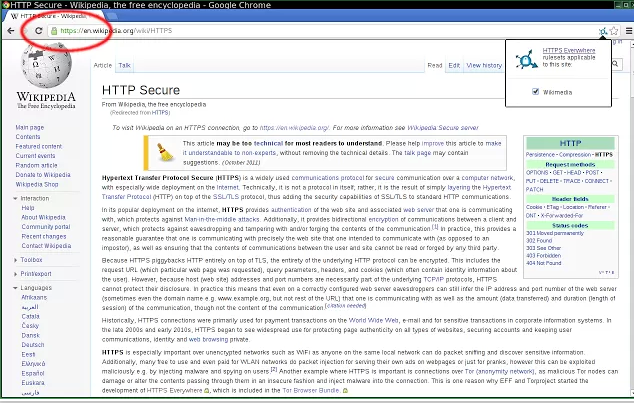Click the 'Redirected from HTTPS' link
The width and height of the screenshot is (634, 403).
coord(161,113)
